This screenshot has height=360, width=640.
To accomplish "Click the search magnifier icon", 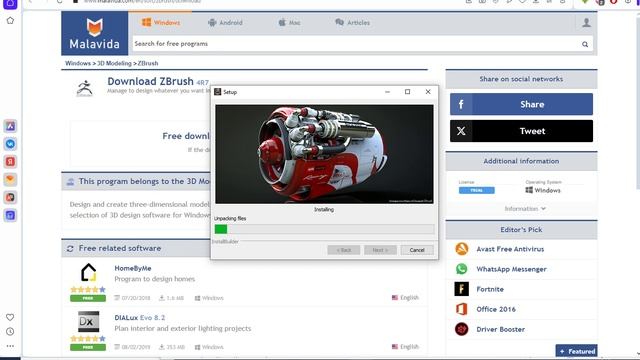I will click(585, 44).
